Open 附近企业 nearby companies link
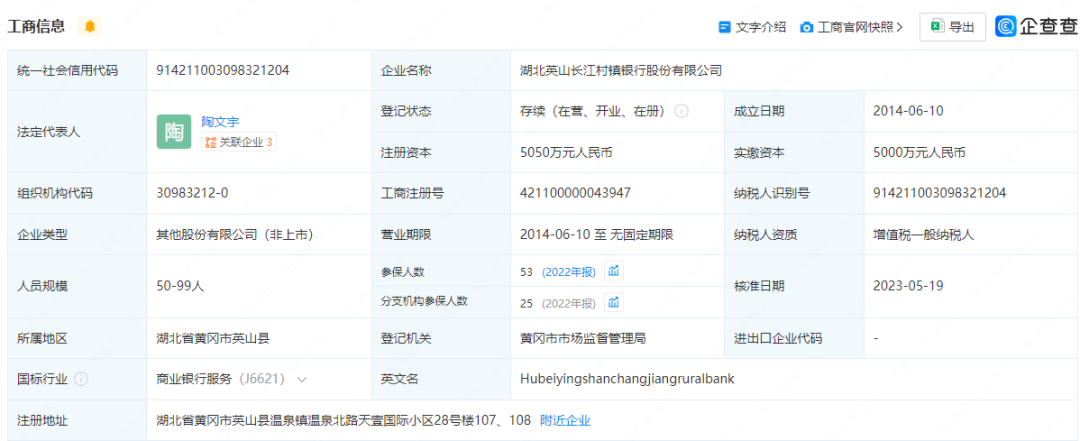Screen dimensions: 1080x441 [x=565, y=420]
